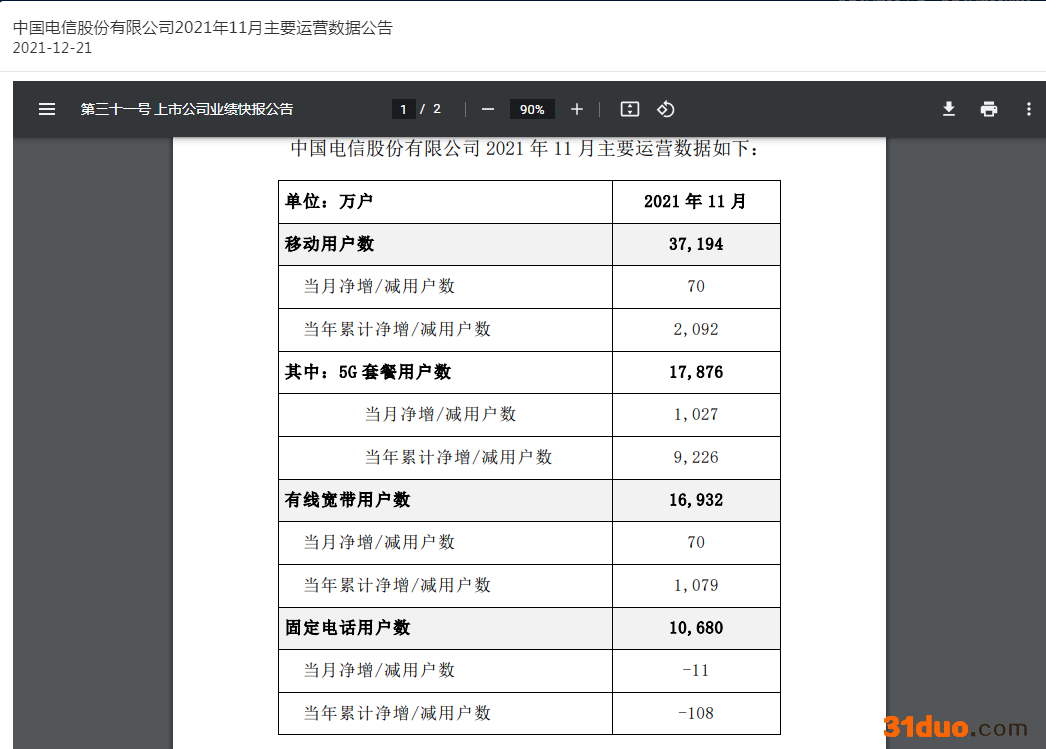Screen dimensions: 1046x749
Task: Select the 90% zoom level field
Action: pos(532,109)
